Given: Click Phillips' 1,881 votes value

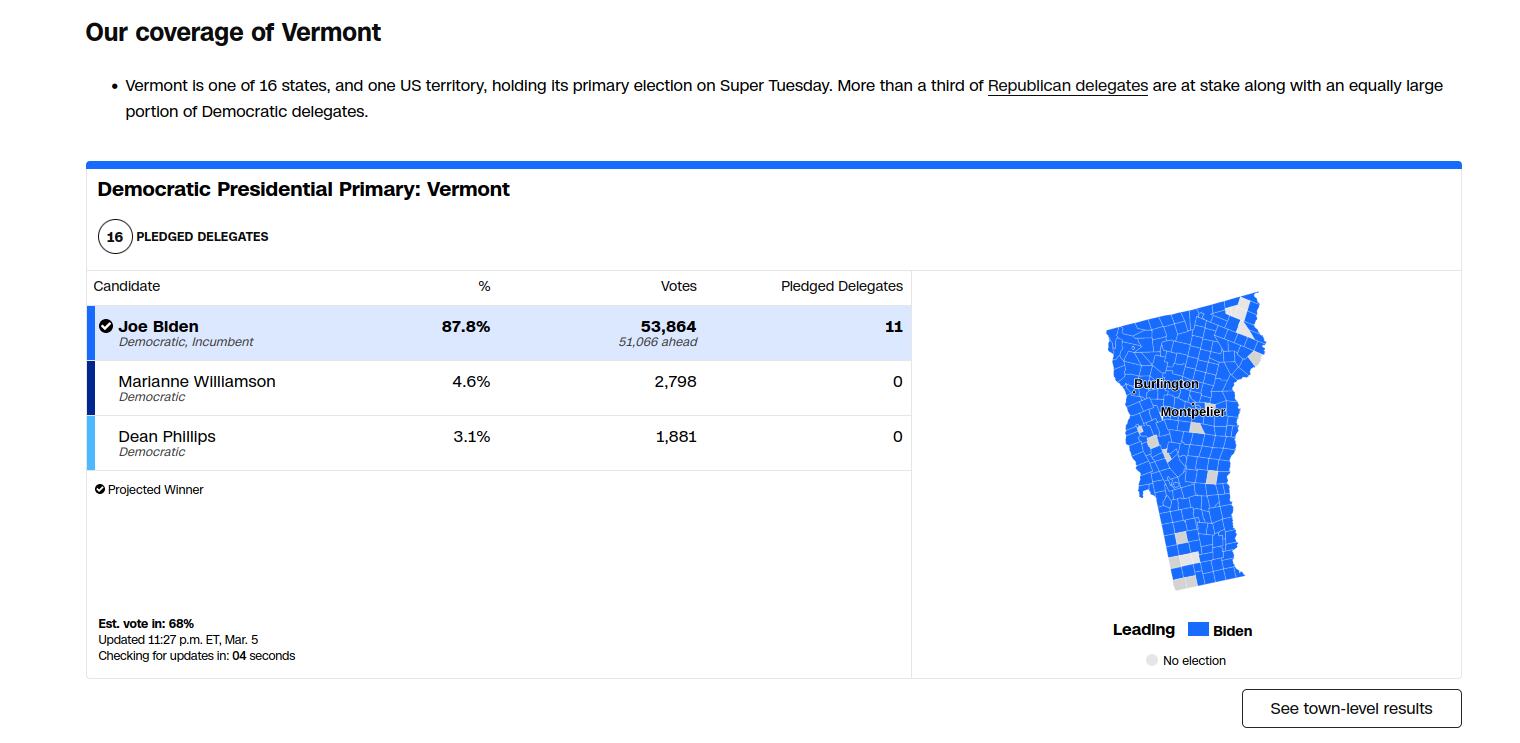Looking at the screenshot, I should [x=676, y=436].
